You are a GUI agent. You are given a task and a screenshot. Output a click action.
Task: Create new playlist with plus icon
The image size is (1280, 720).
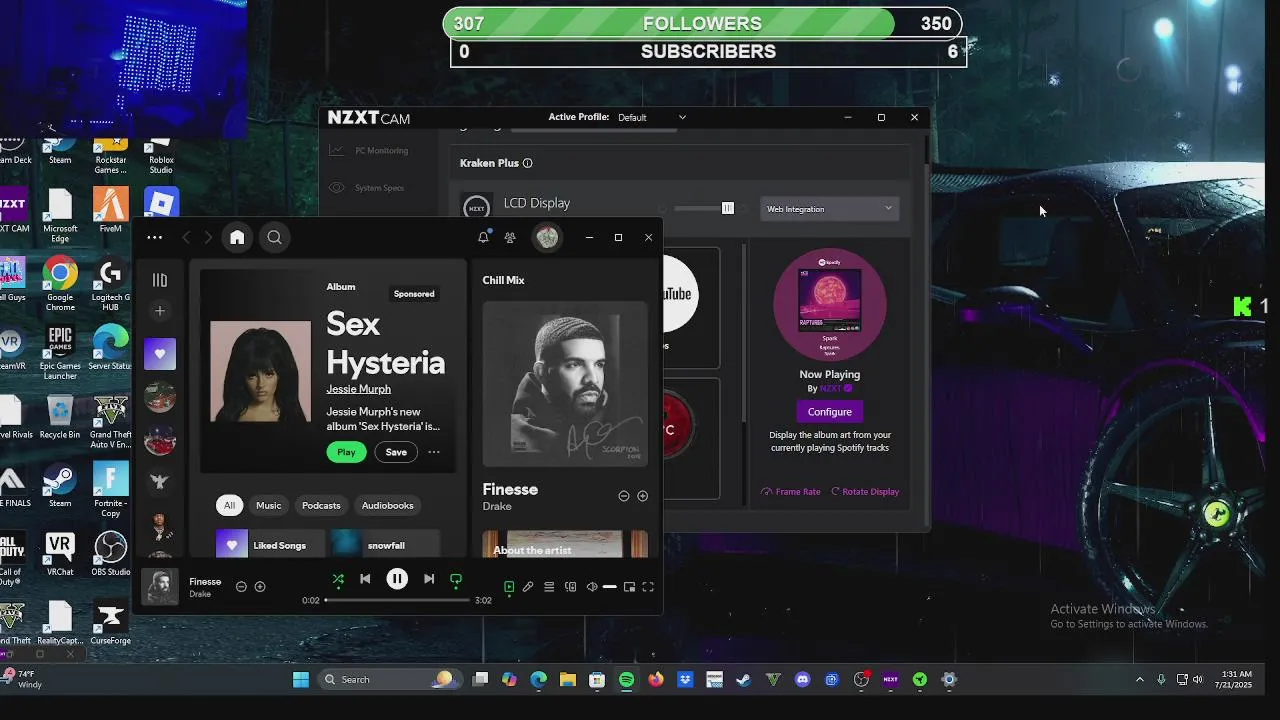click(159, 311)
